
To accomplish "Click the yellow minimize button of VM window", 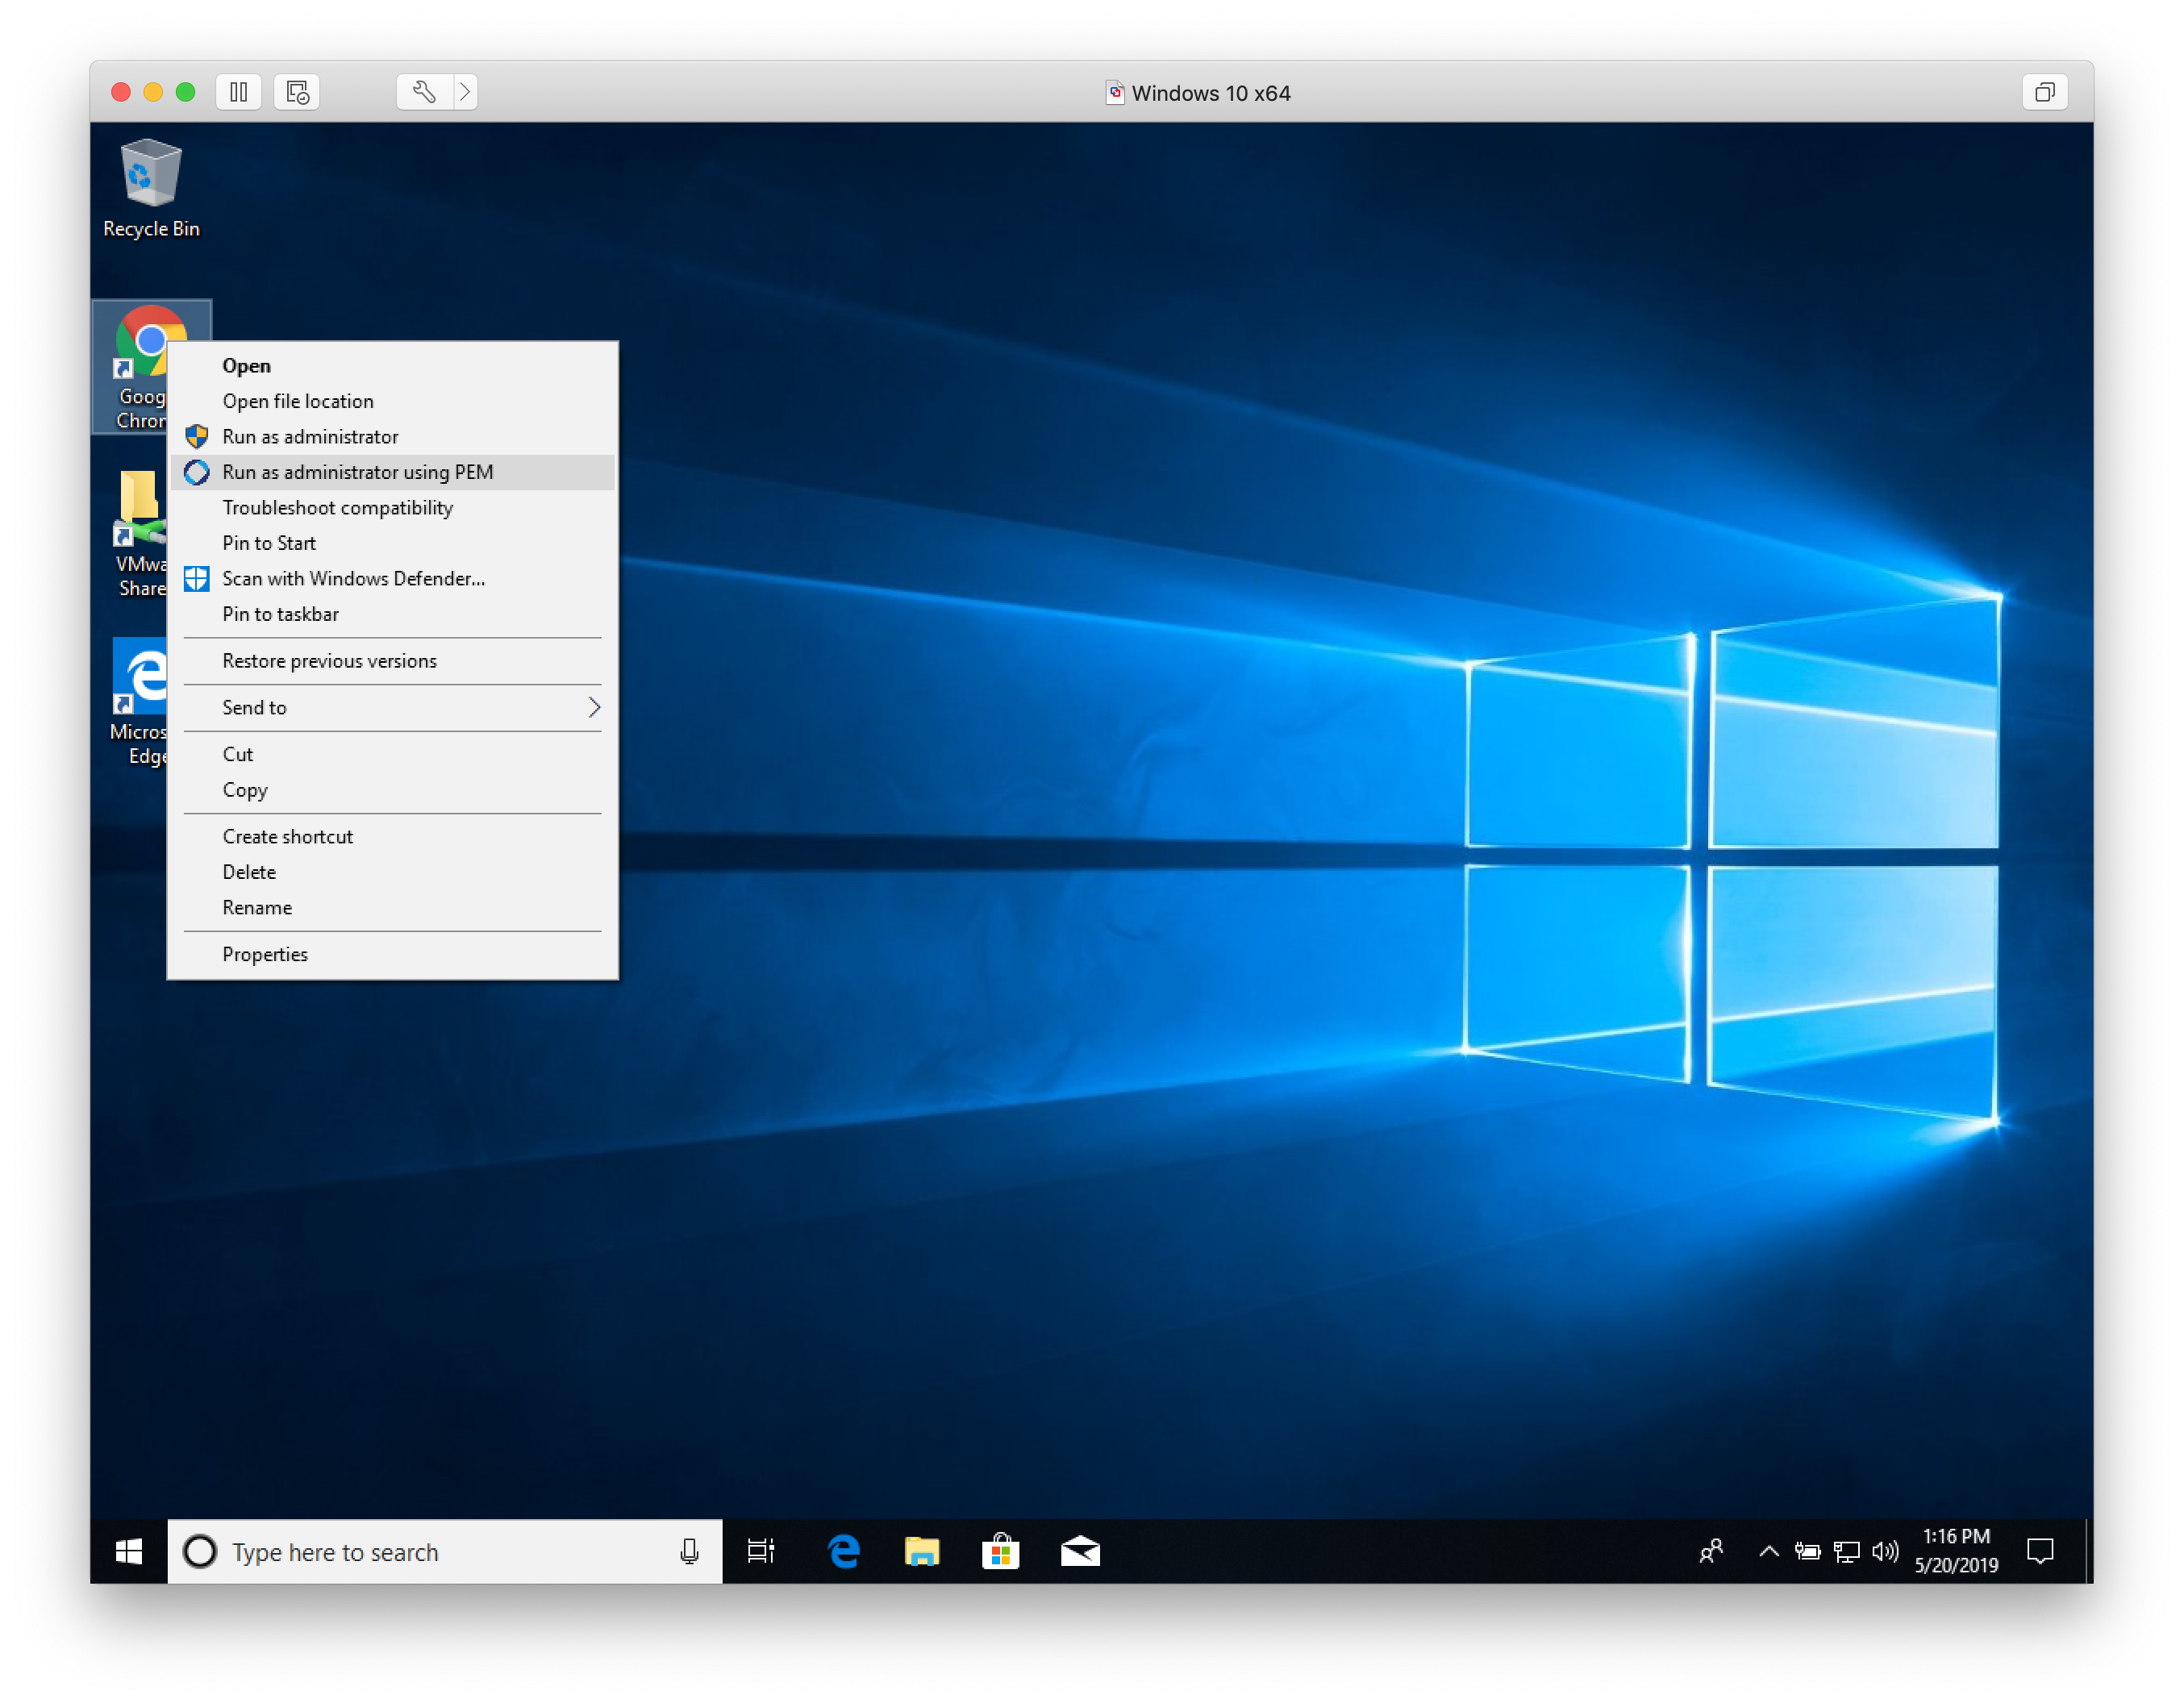I will point(153,92).
